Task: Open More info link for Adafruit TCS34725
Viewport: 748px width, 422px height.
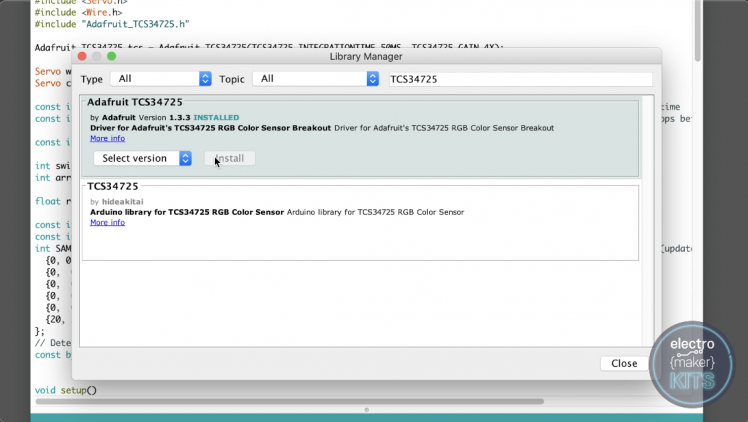Action: coord(107,138)
